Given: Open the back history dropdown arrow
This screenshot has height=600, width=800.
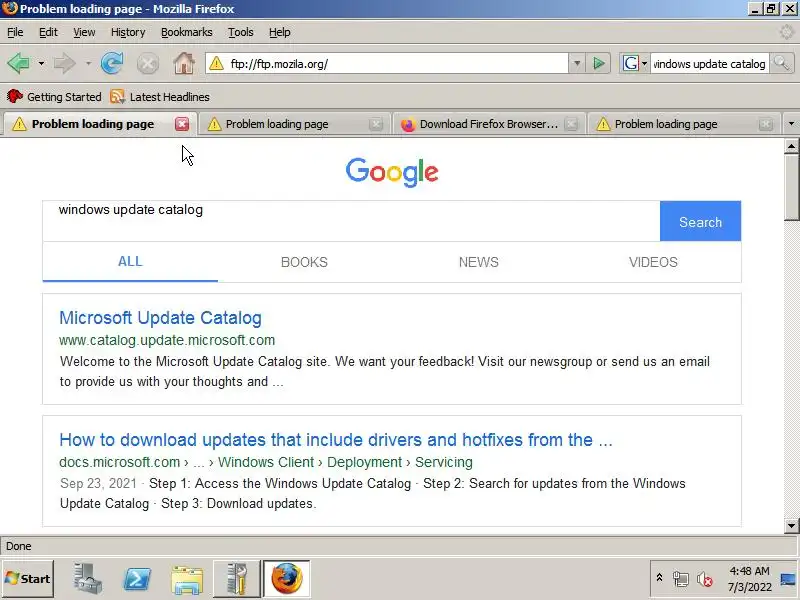Looking at the screenshot, I should click(x=41, y=64).
